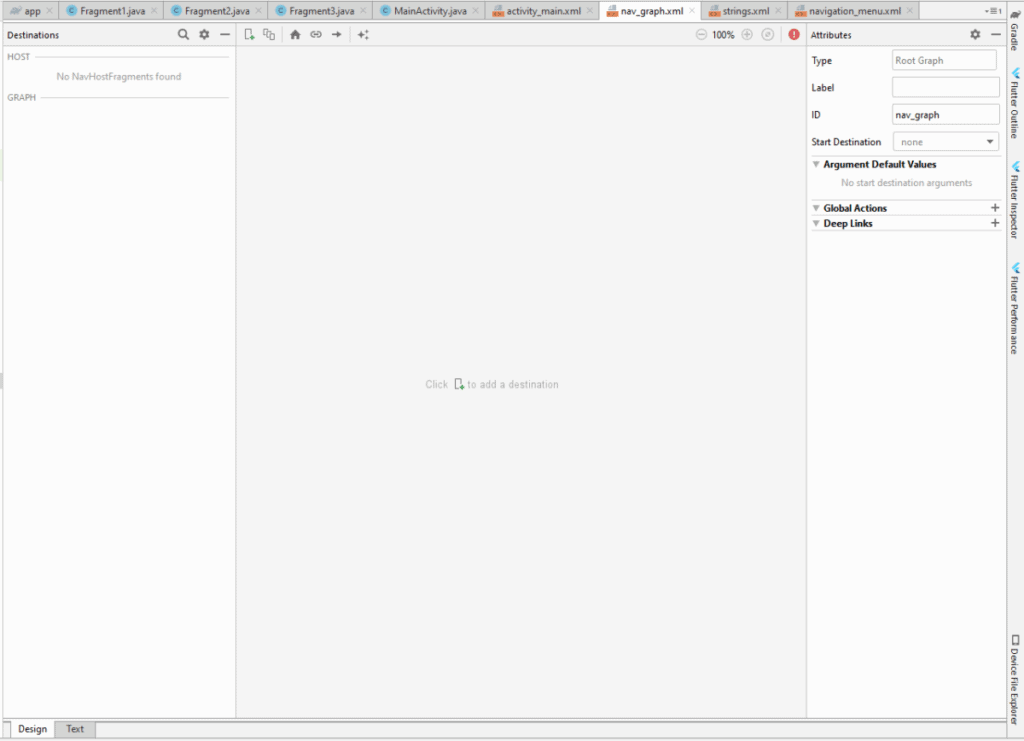
Task: Open the Device File Explorer side panel
Action: tap(1014, 674)
